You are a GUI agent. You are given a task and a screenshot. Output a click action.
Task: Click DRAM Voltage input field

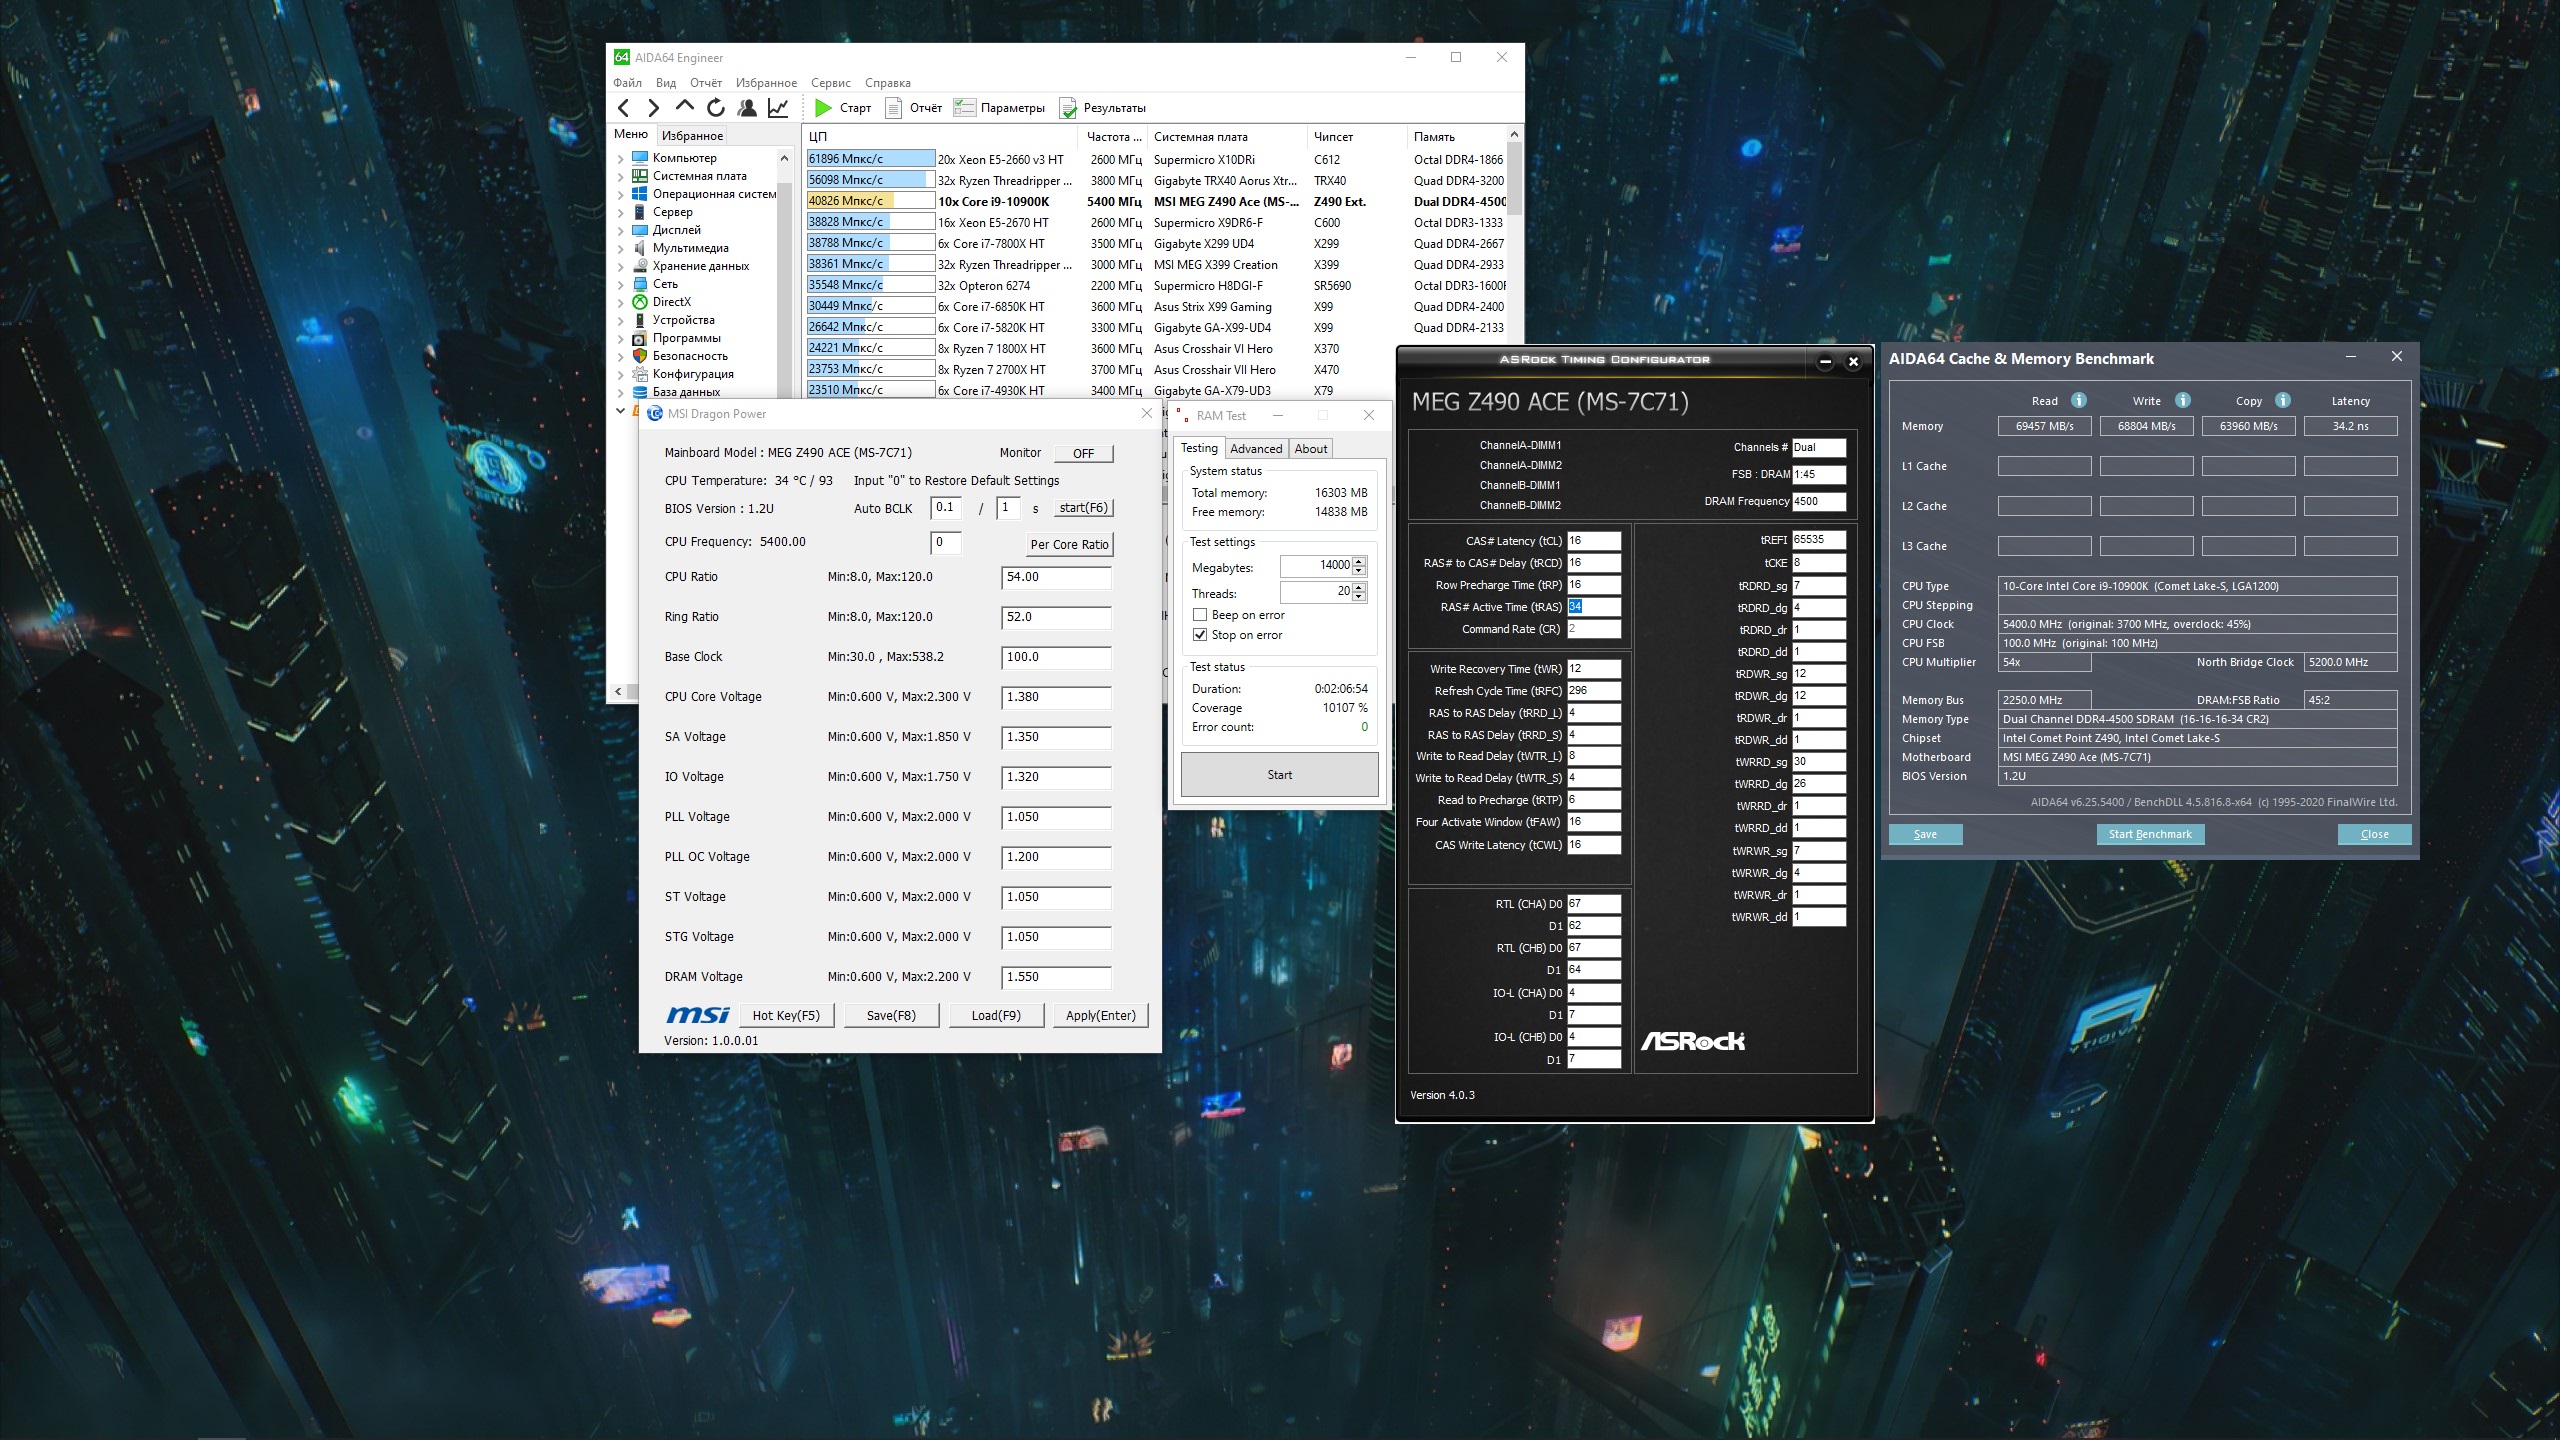(x=1056, y=978)
